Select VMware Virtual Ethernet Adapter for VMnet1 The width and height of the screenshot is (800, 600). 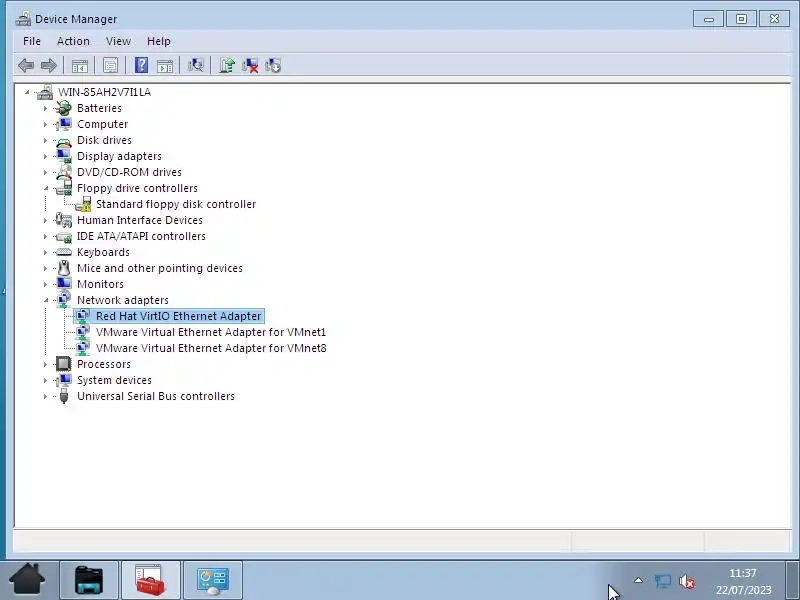[x=211, y=332]
